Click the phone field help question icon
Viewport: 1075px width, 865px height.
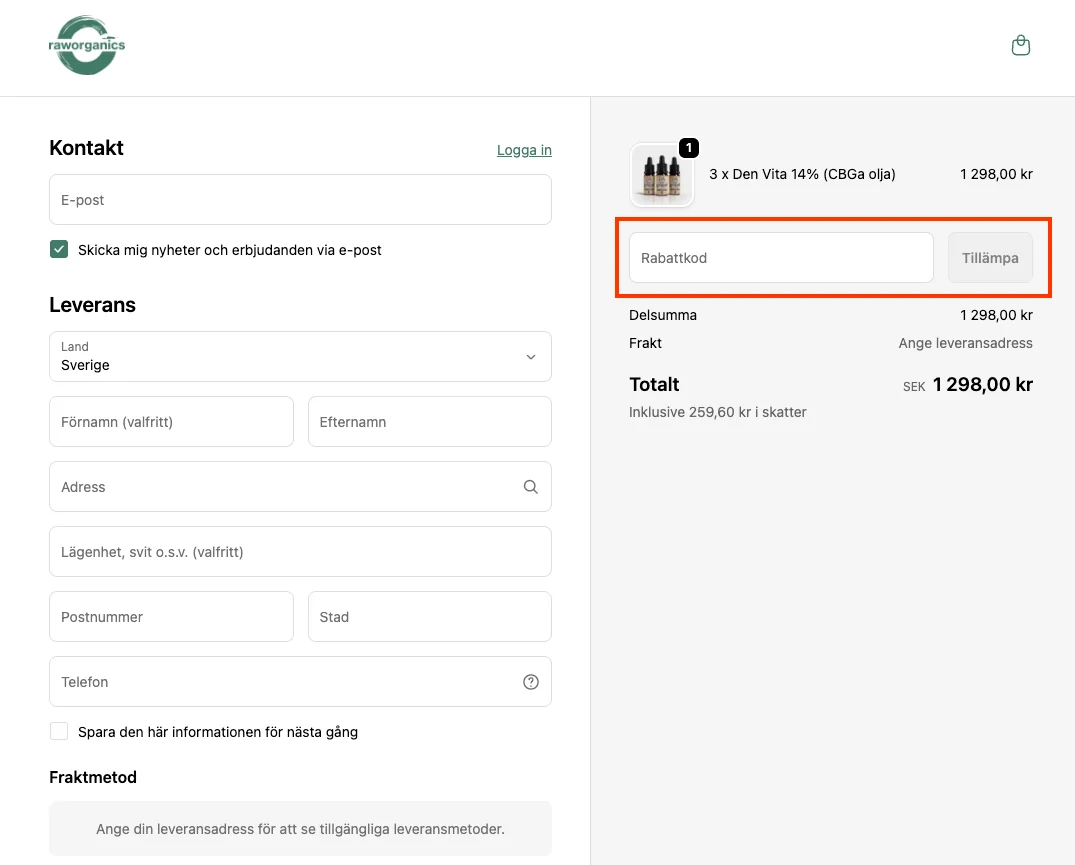click(x=530, y=682)
